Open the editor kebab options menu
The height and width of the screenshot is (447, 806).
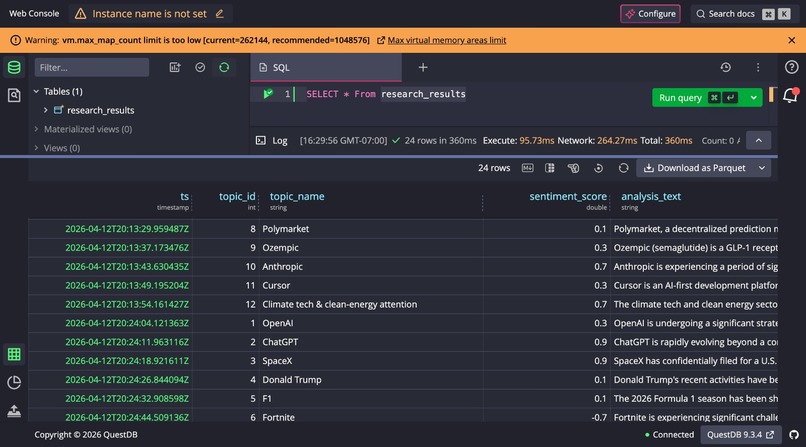point(758,67)
